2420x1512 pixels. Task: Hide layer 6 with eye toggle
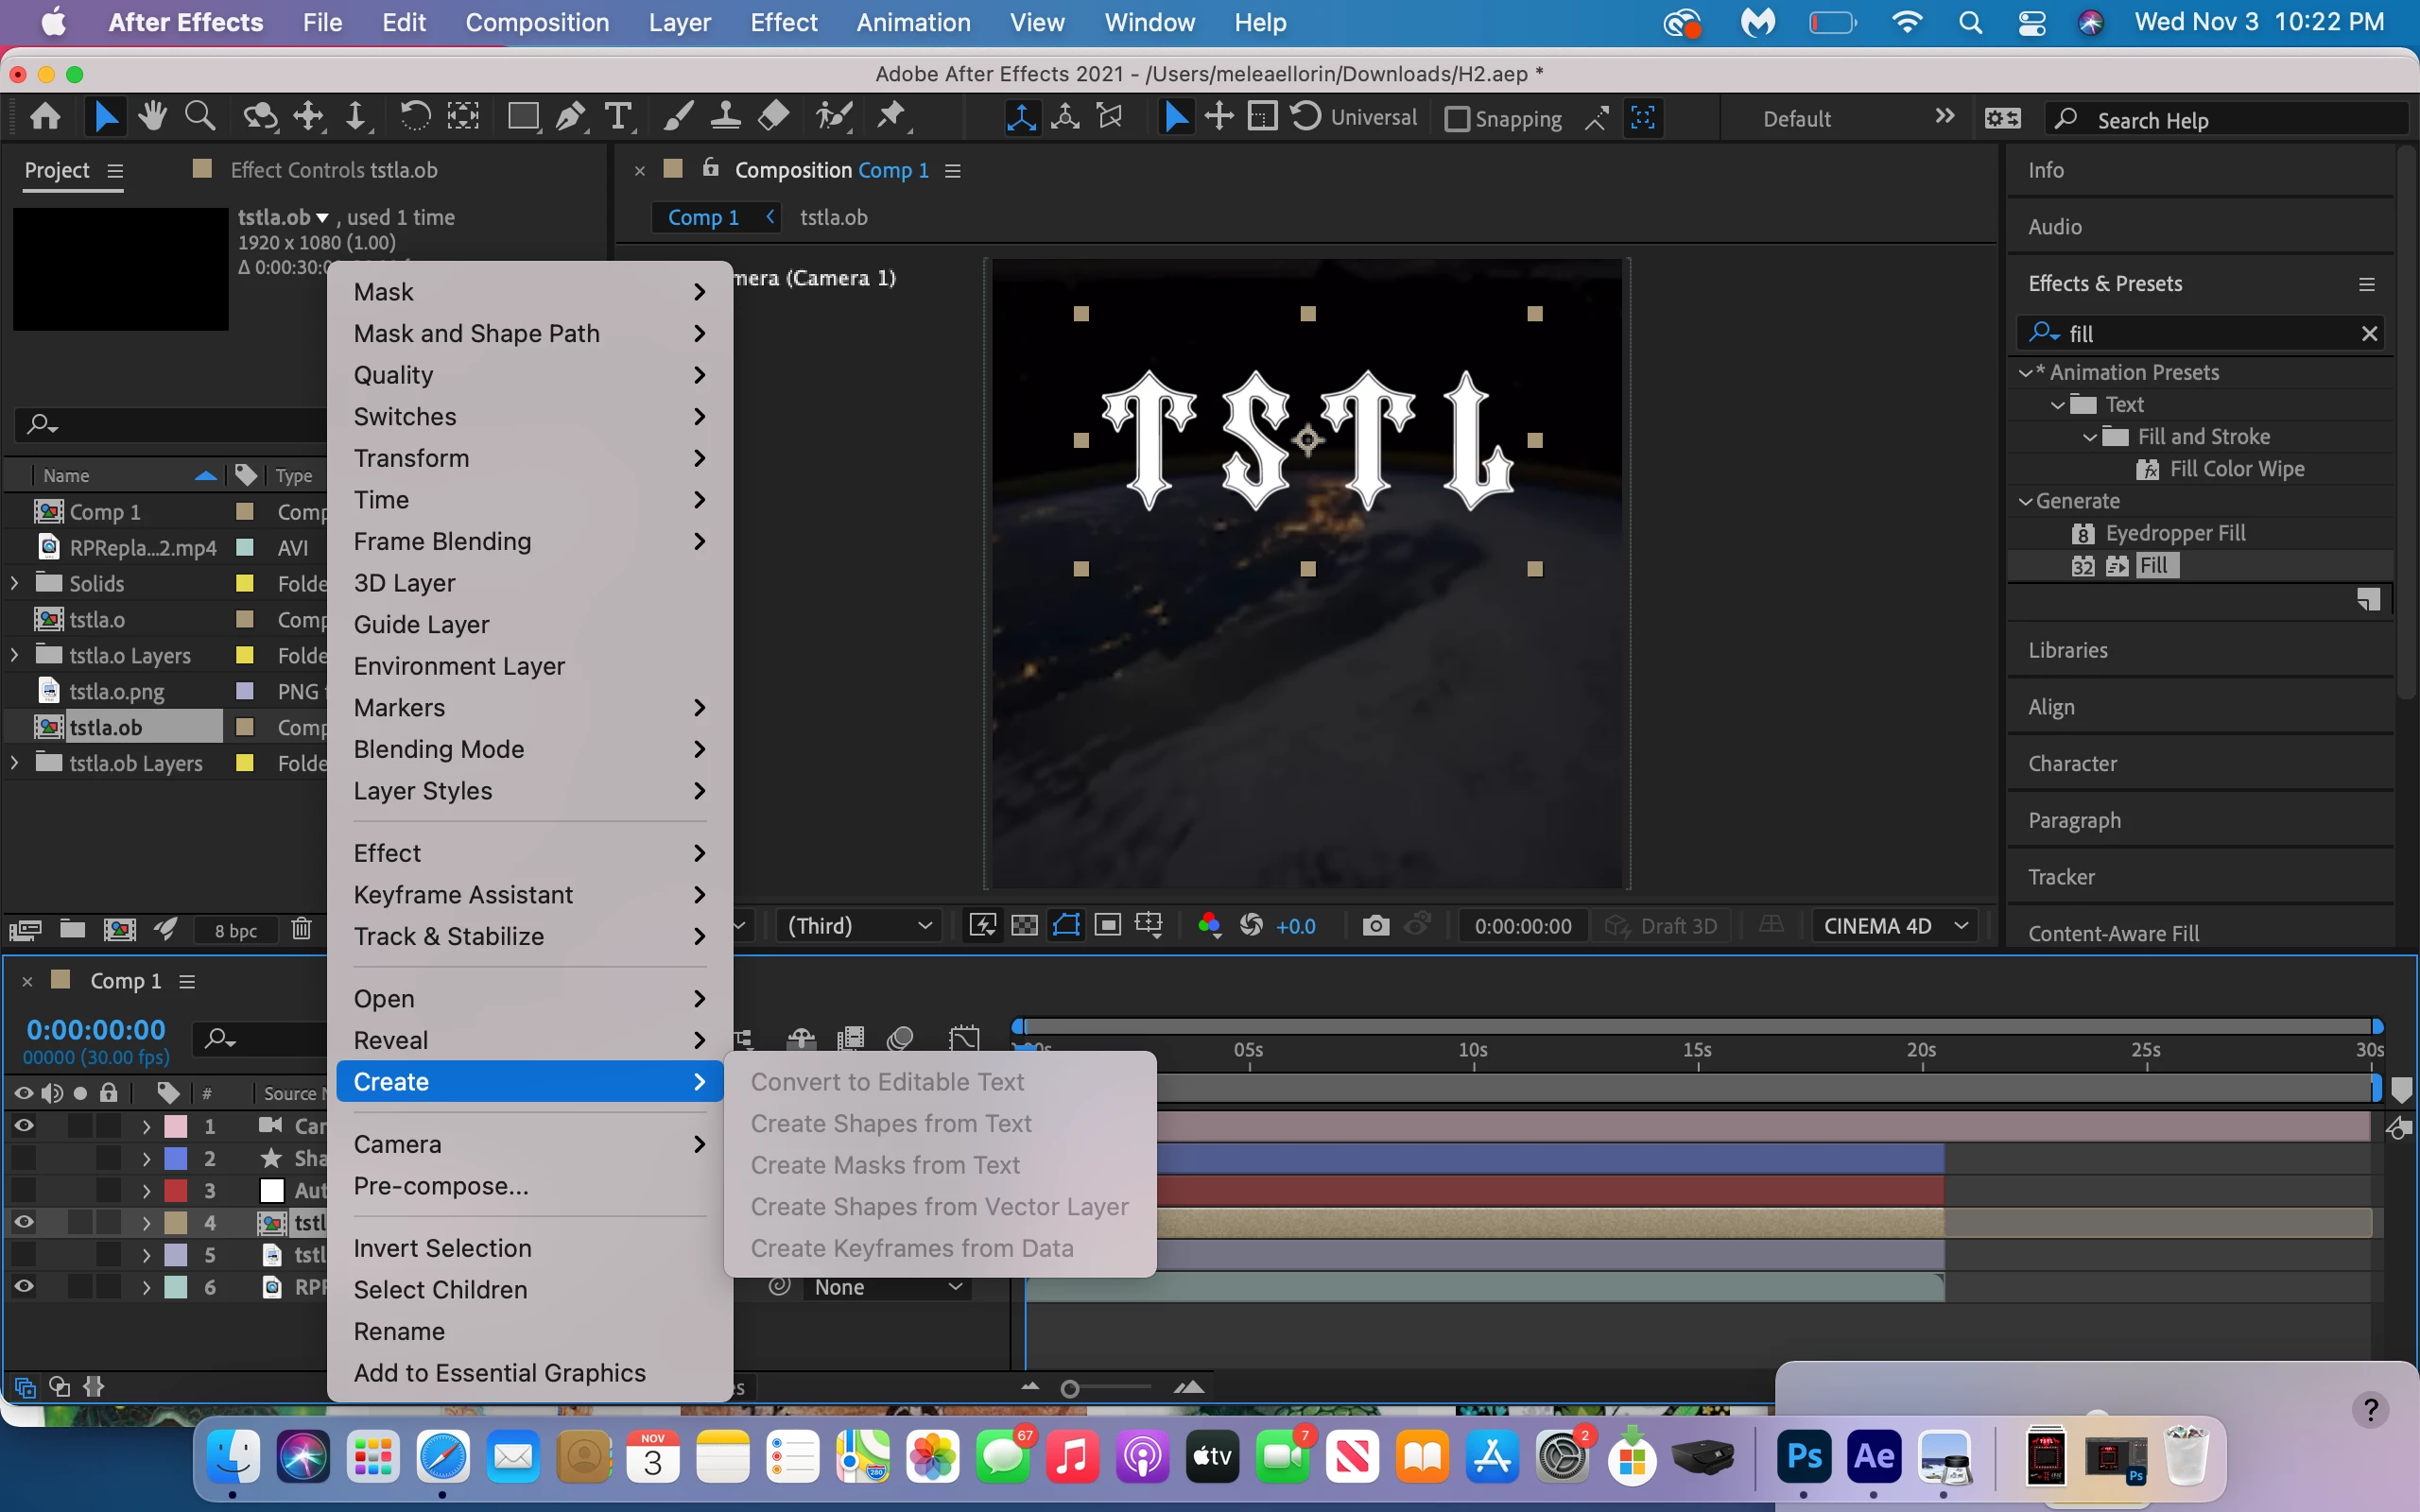[x=24, y=1286]
